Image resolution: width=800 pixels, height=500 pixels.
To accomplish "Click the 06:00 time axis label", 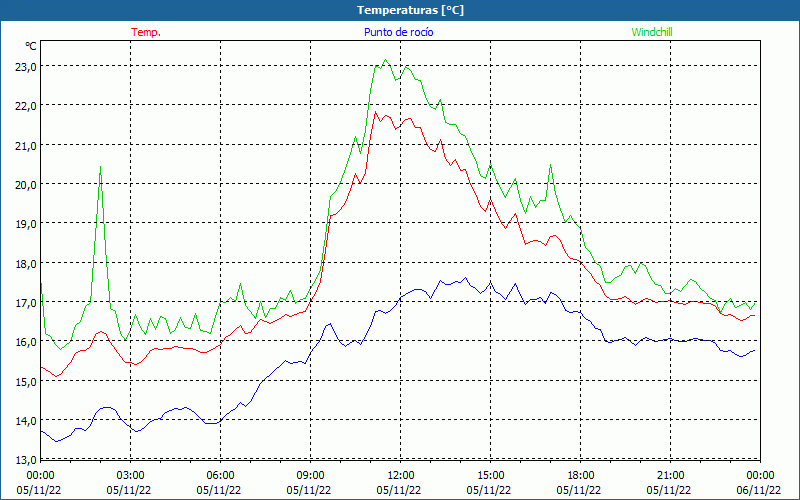I will point(220,475).
